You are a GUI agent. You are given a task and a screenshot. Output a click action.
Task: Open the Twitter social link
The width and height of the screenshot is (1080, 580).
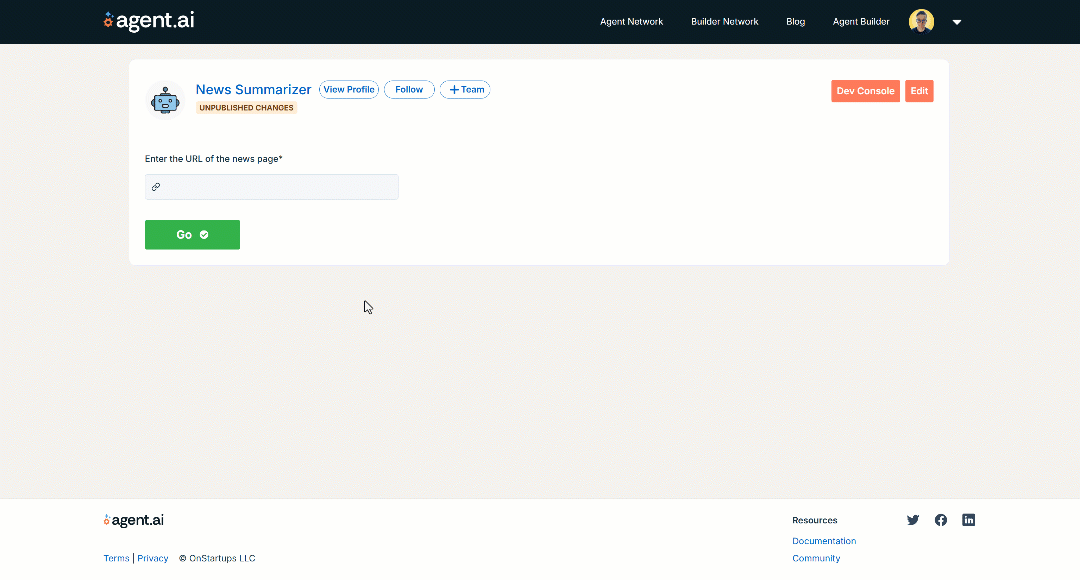click(x=913, y=520)
